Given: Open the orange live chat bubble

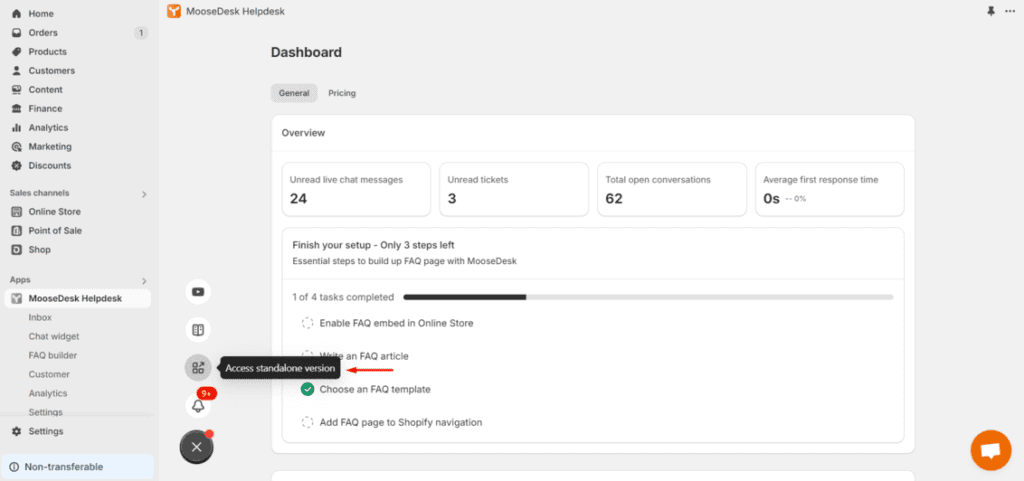Looking at the screenshot, I should pos(991,450).
